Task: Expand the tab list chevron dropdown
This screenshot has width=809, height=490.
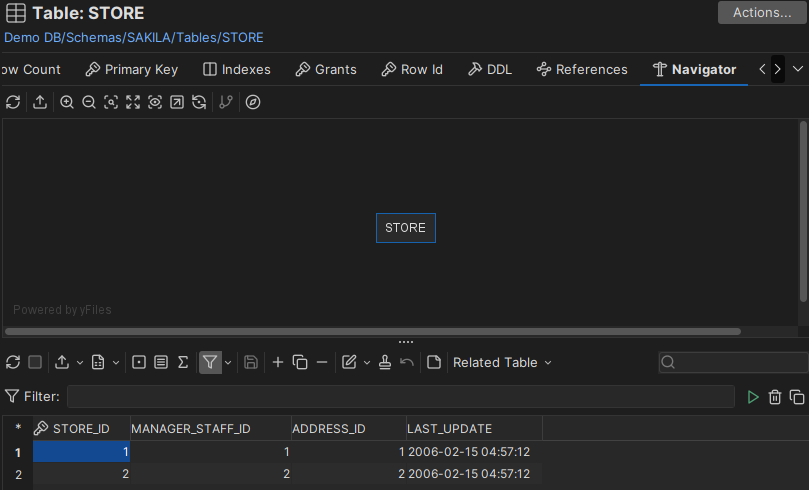Action: 798,69
